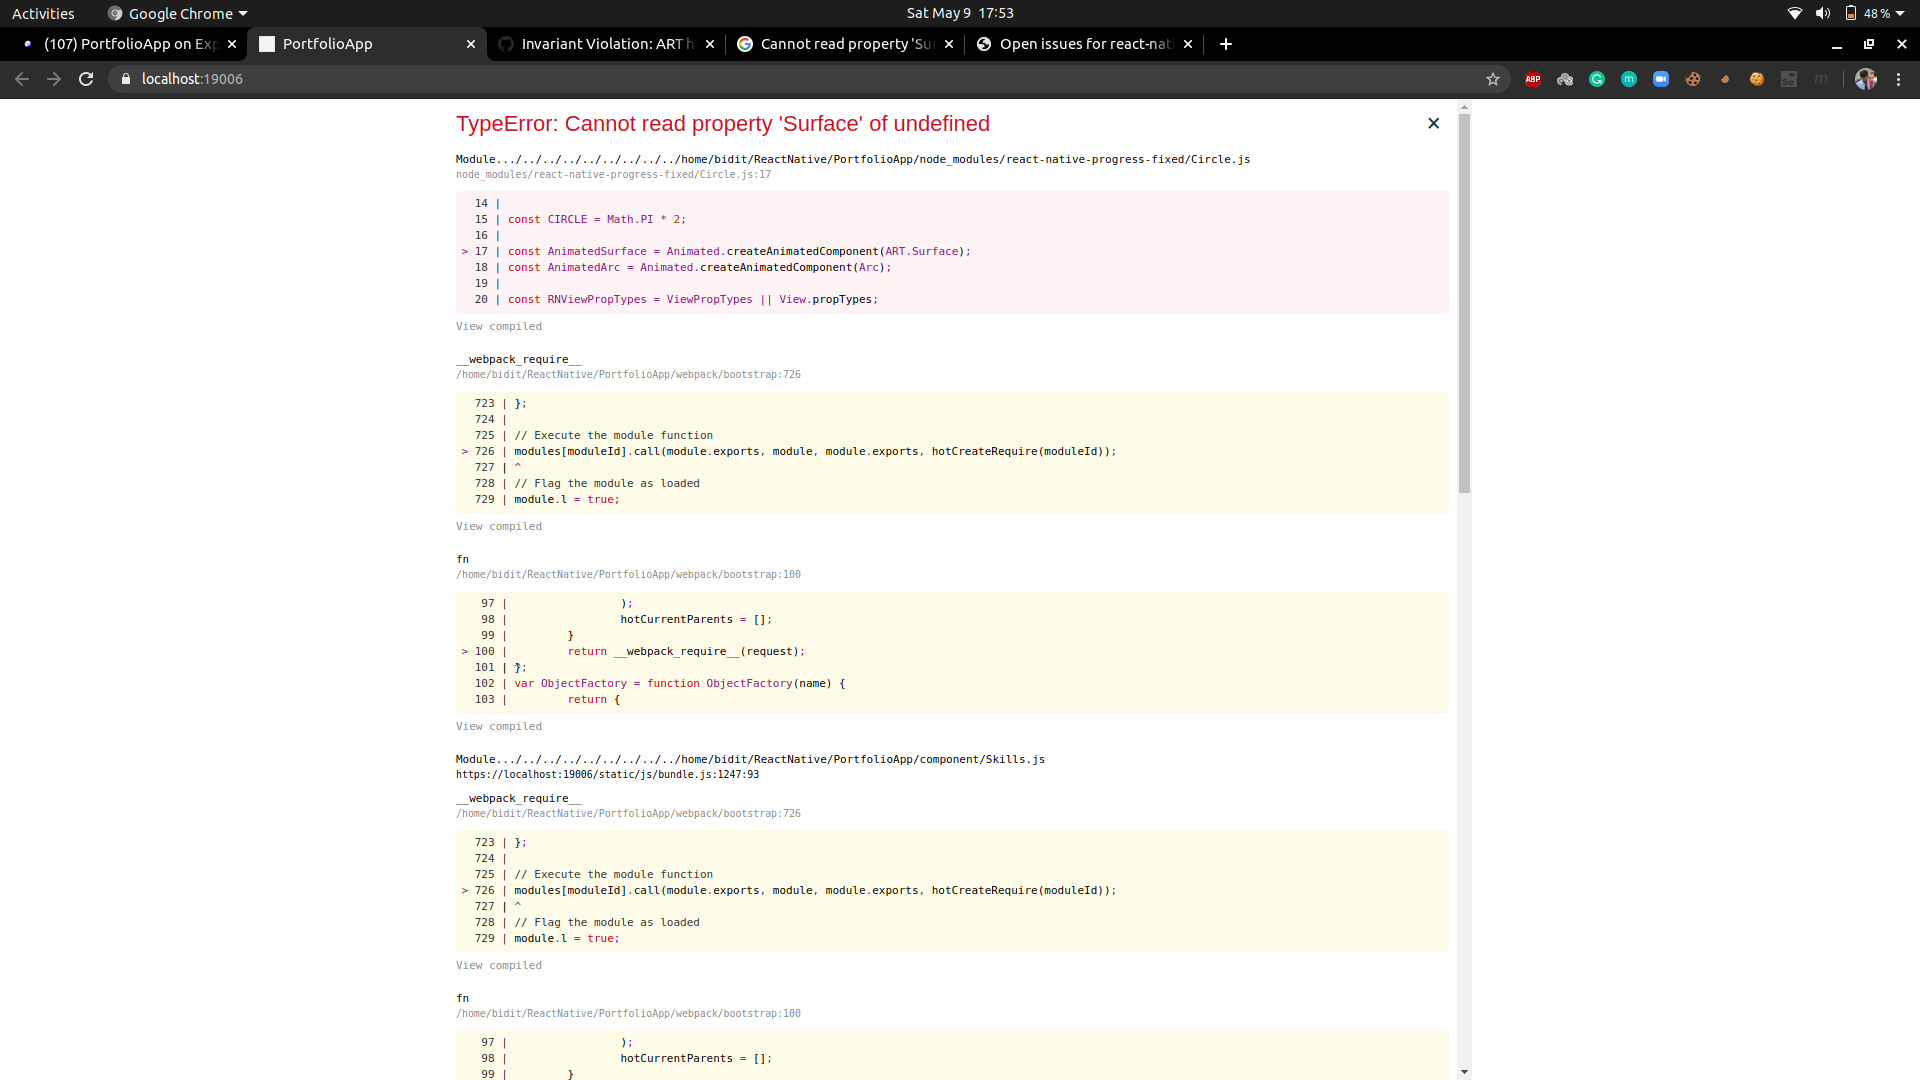1920x1080 pixels.
Task: Open the battery status indicator menu
Action: [x=1853, y=13]
